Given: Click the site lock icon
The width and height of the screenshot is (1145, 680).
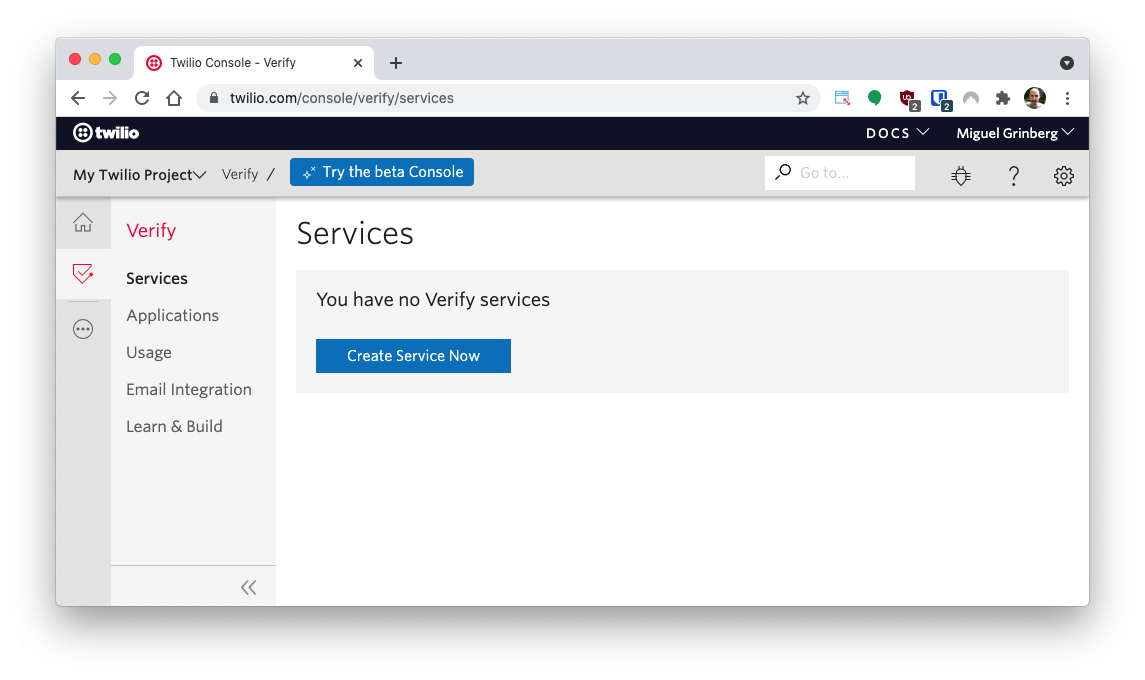Looking at the screenshot, I should point(214,98).
